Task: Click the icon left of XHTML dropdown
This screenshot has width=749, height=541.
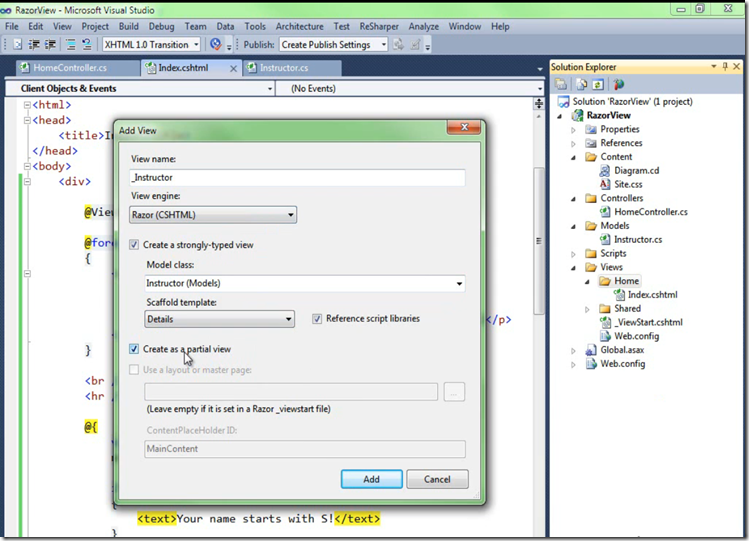Action: click(87, 44)
